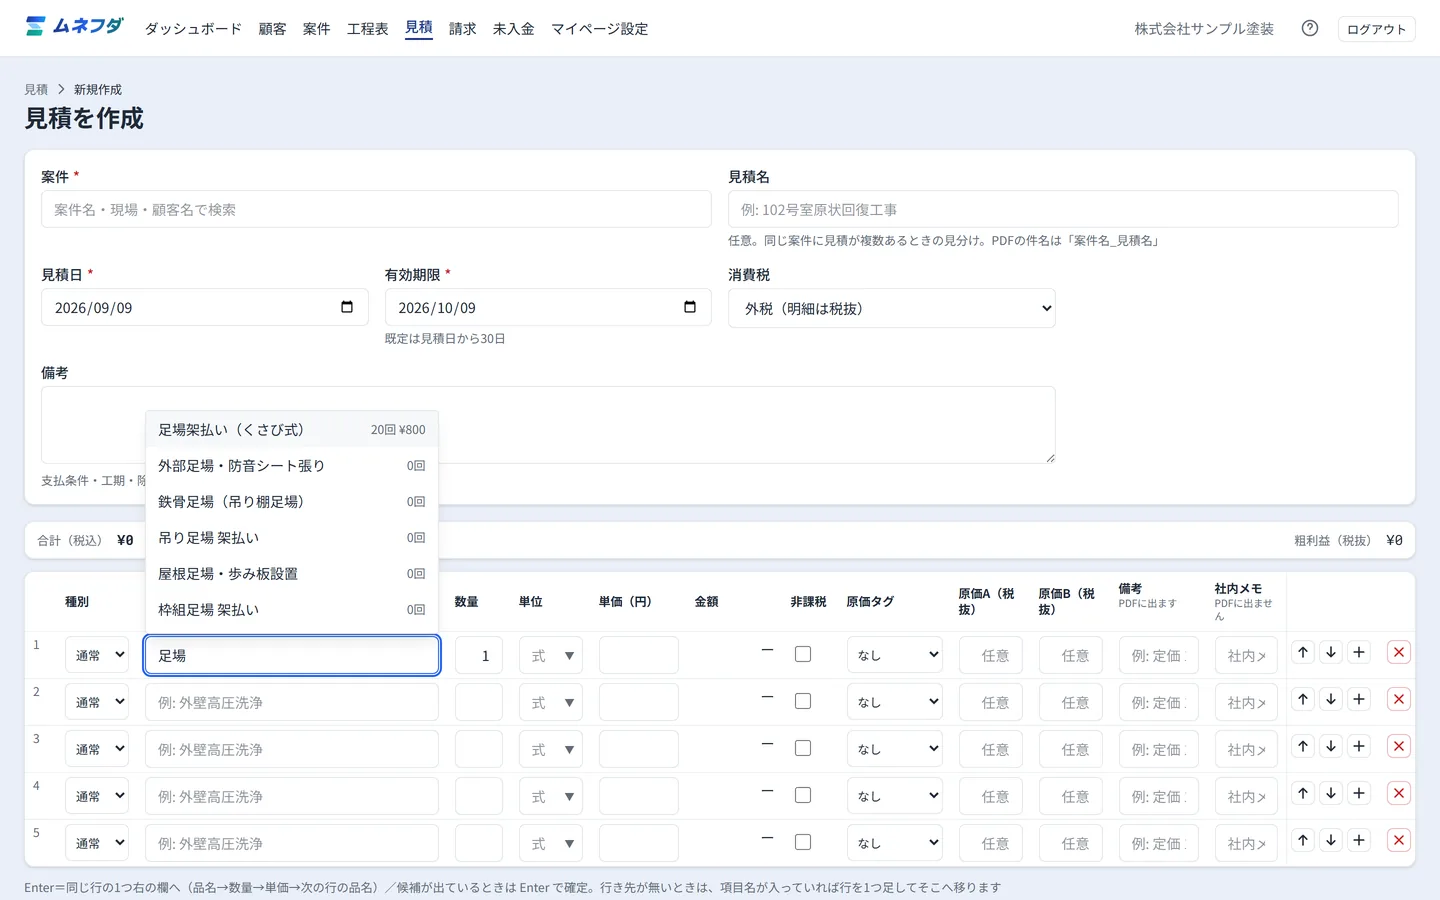Open the 請求 nav item
This screenshot has height=900, width=1440.
point(463,29)
